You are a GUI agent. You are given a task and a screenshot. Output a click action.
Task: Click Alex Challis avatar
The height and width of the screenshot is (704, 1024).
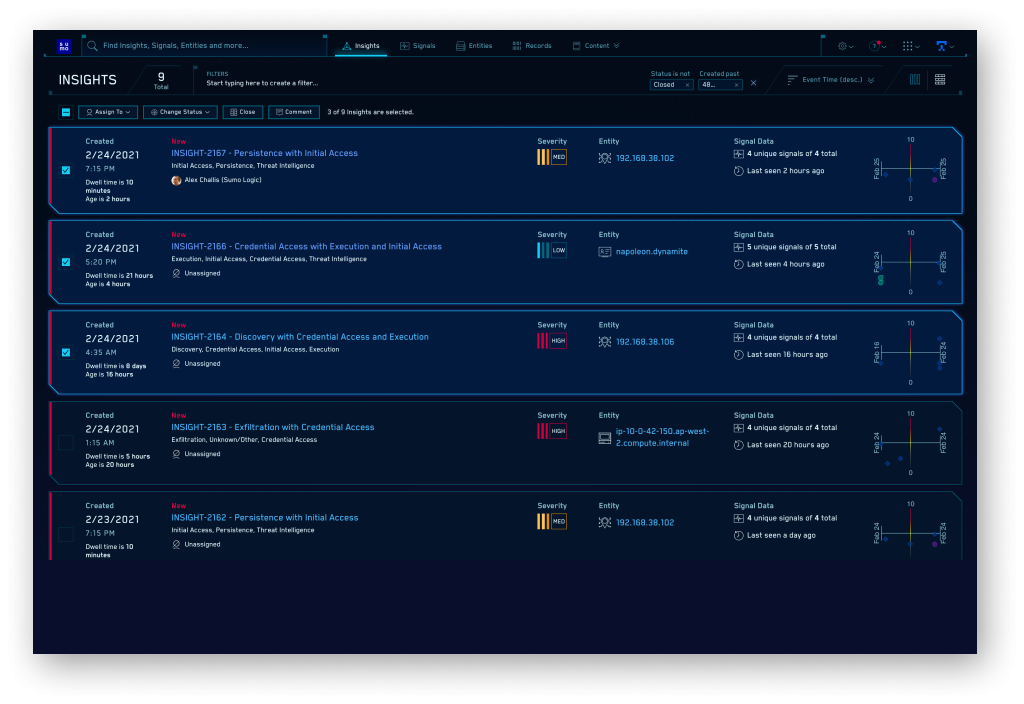click(176, 180)
